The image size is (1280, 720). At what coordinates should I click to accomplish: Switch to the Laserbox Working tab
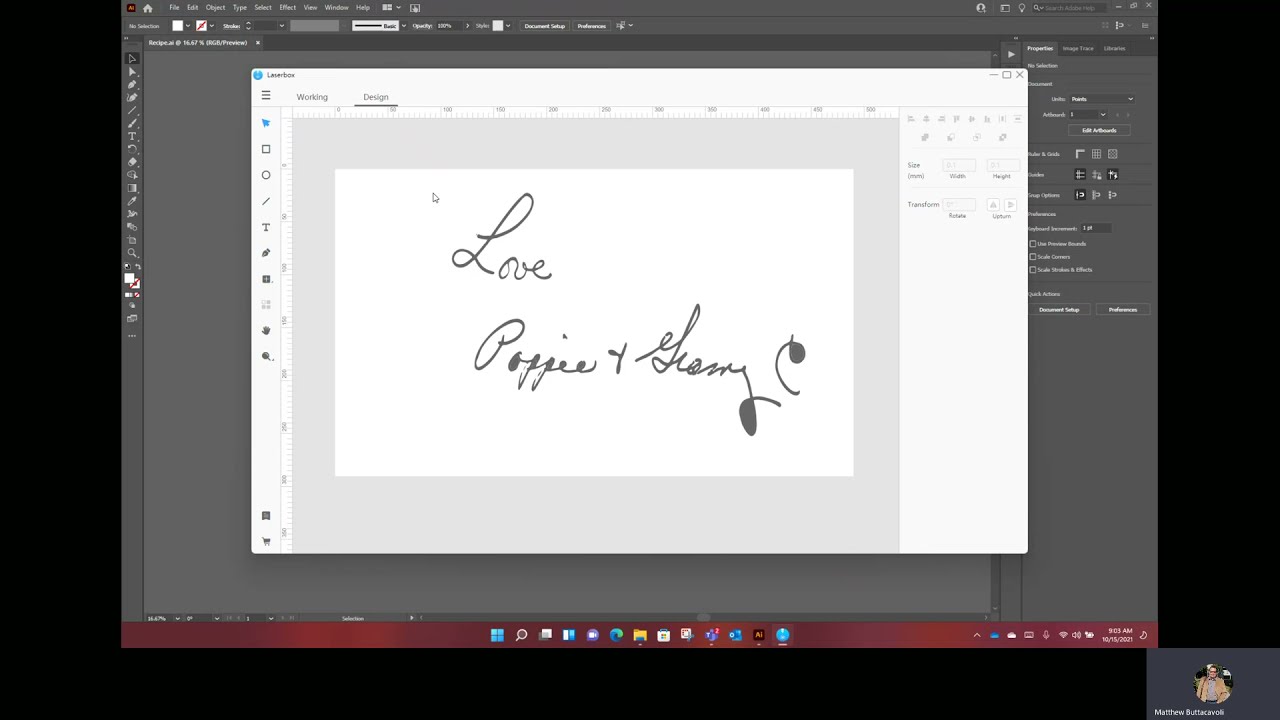312,97
